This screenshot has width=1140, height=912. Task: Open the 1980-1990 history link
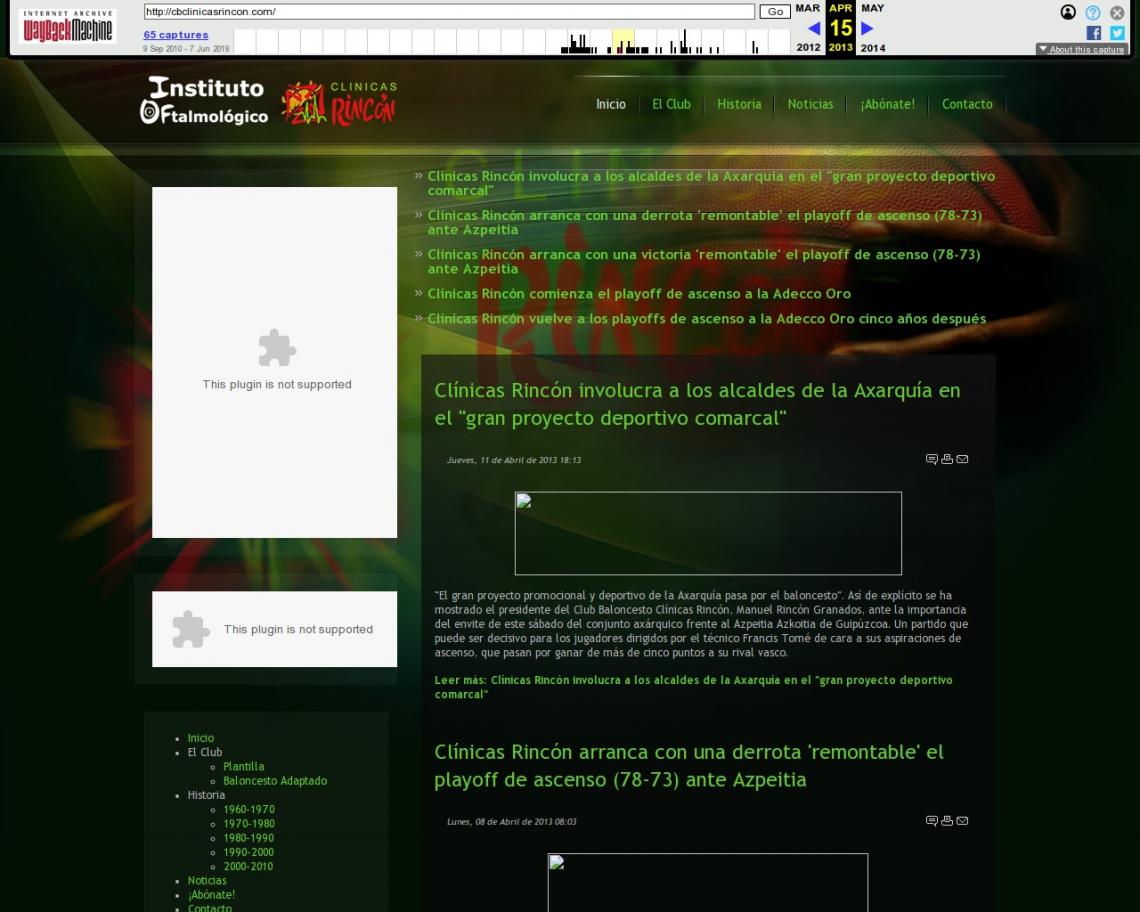(x=249, y=838)
